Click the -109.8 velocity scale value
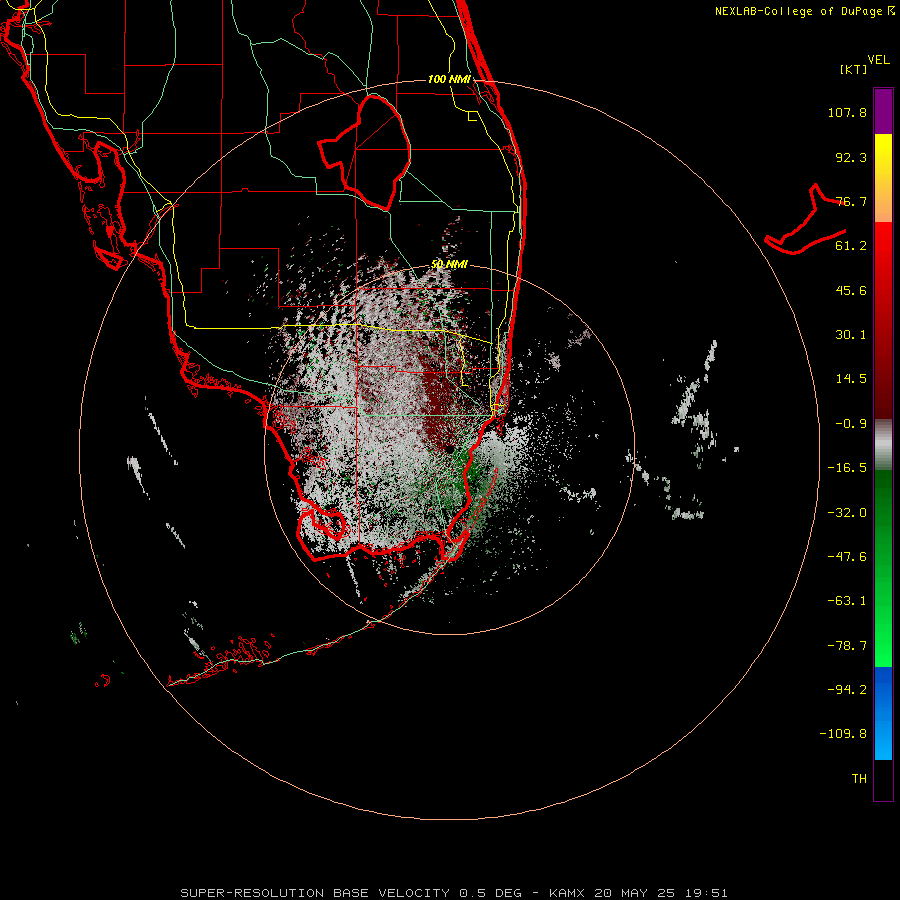 point(843,734)
